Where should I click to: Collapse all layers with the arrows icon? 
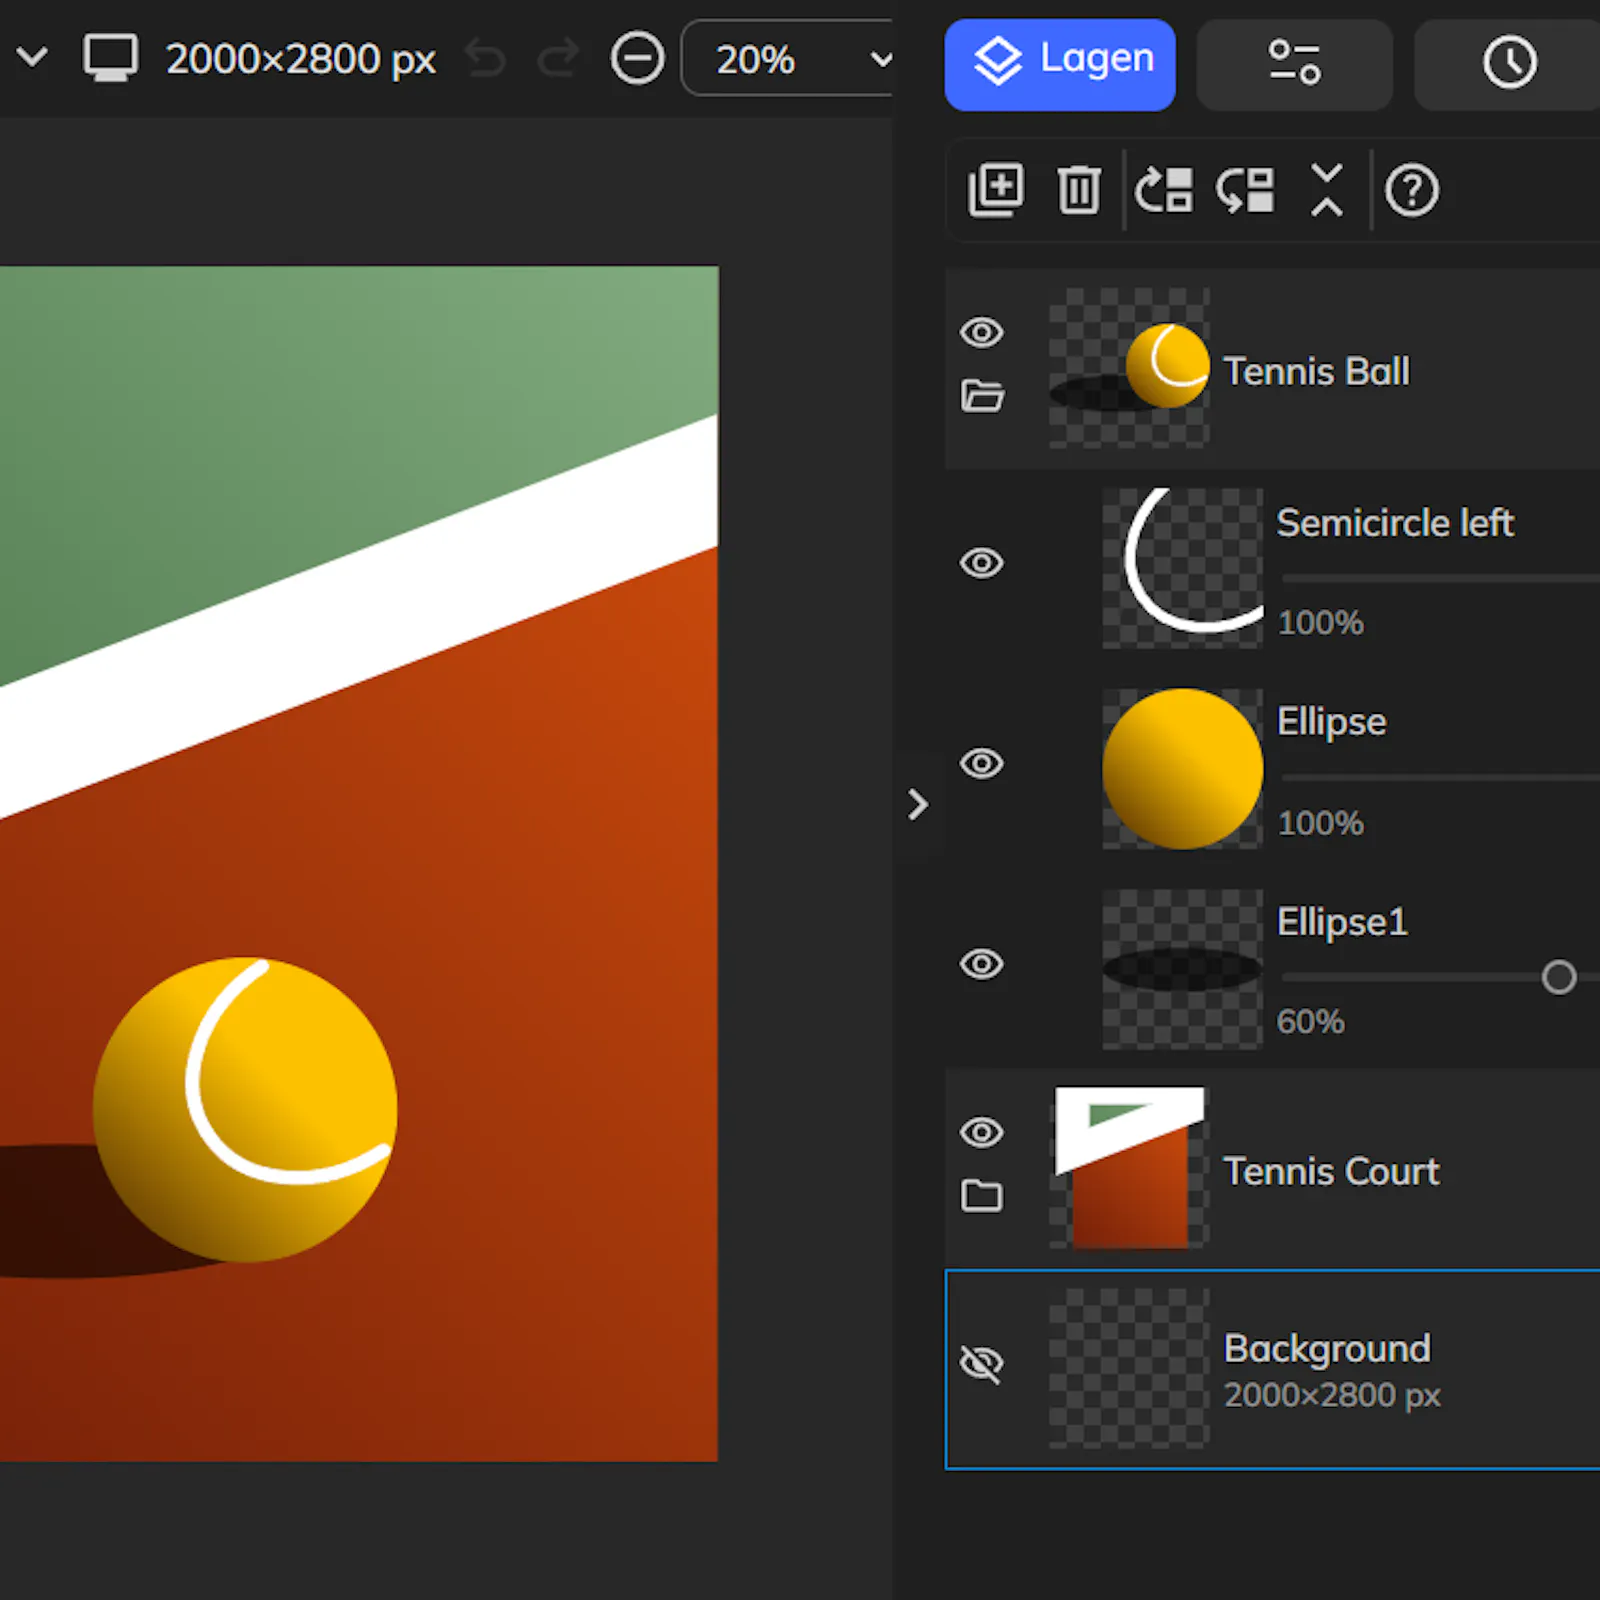(x=1327, y=189)
